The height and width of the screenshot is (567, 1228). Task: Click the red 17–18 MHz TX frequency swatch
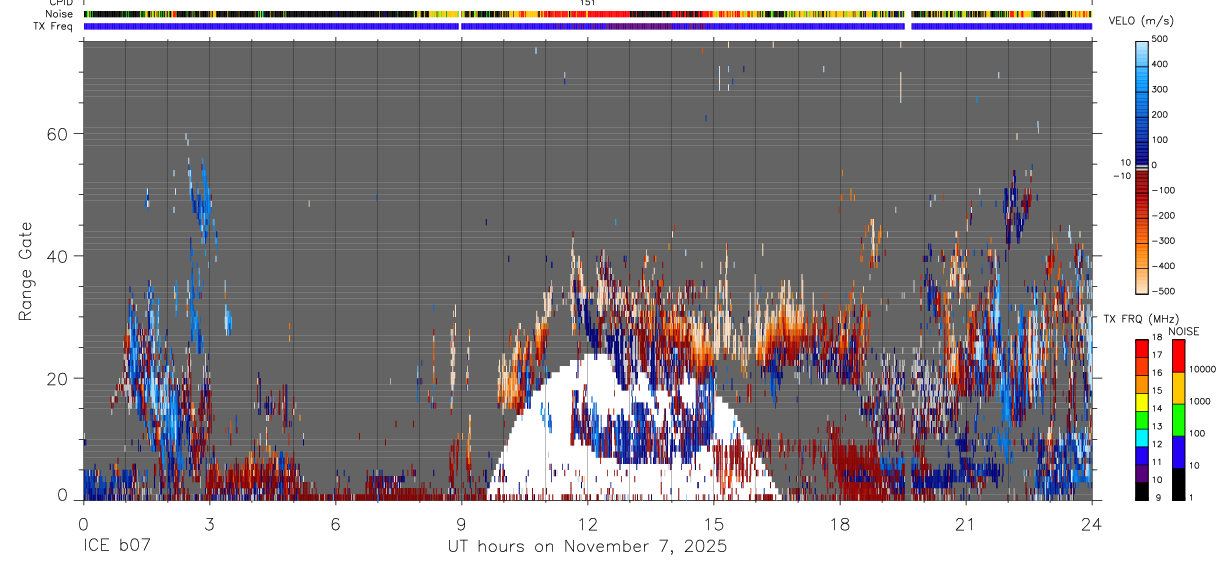(1142, 349)
